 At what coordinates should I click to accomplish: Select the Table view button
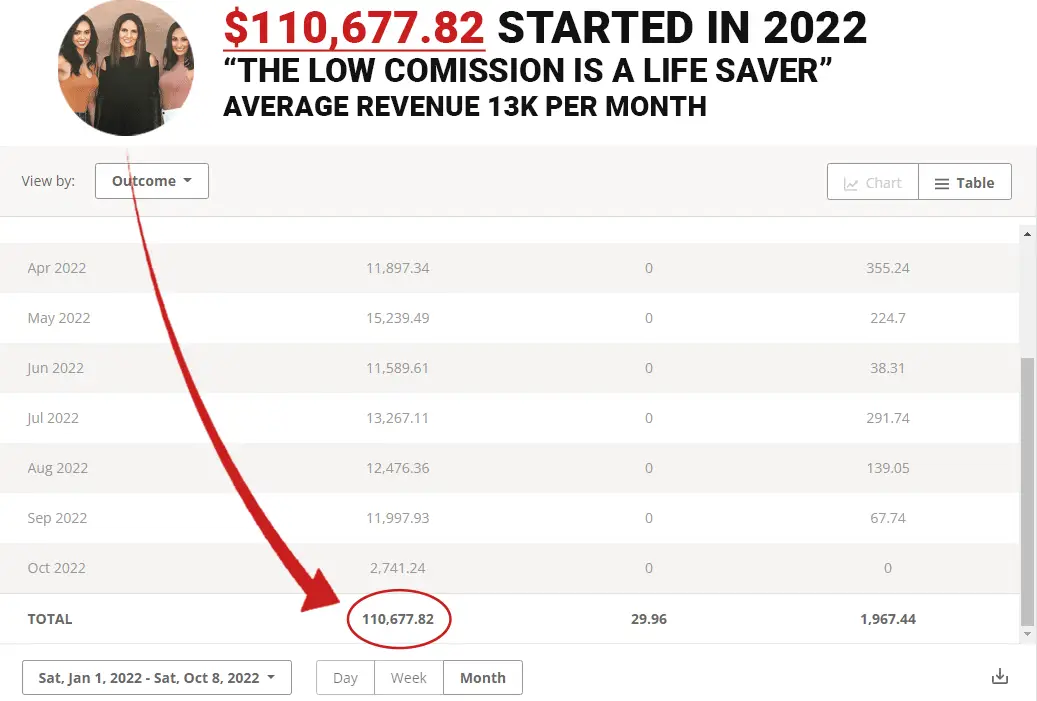(x=964, y=182)
